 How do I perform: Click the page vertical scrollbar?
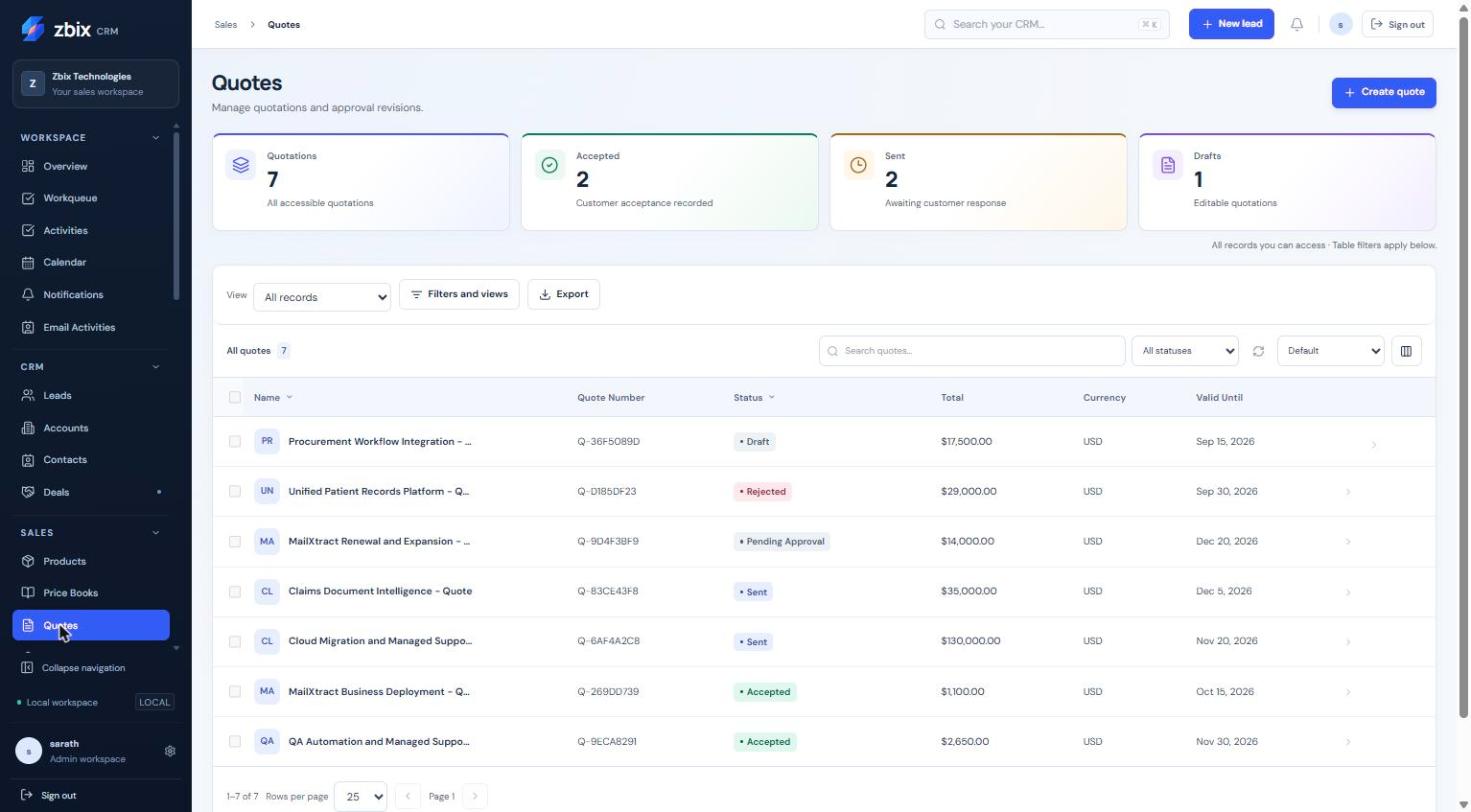1465,360
